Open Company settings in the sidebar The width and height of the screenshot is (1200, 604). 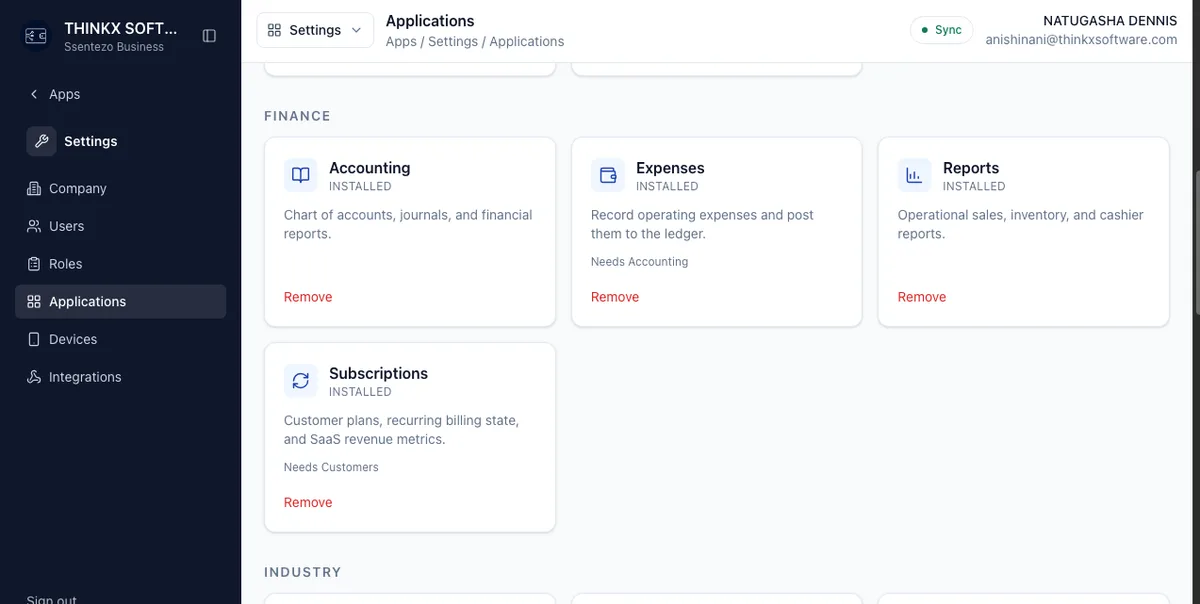120,188
